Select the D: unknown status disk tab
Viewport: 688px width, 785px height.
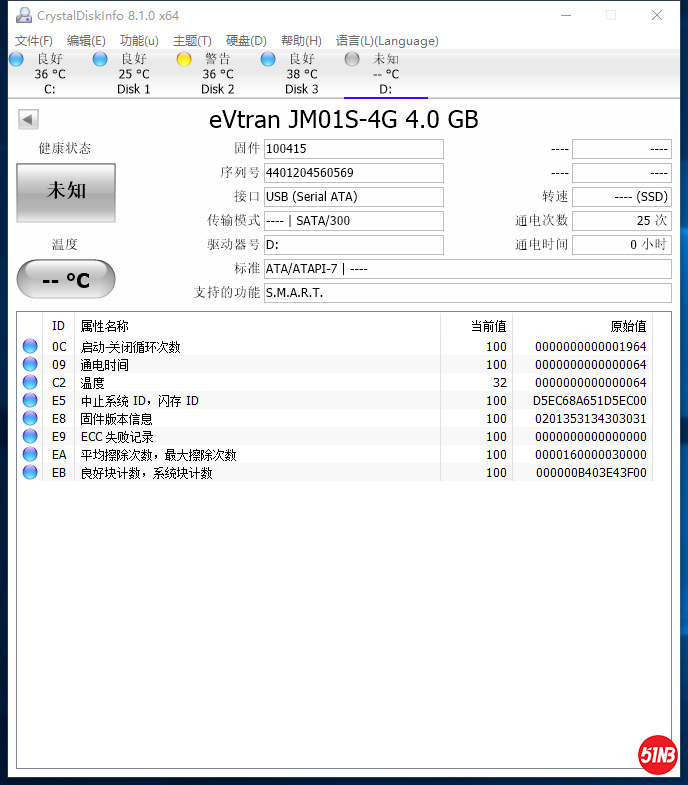[x=386, y=74]
